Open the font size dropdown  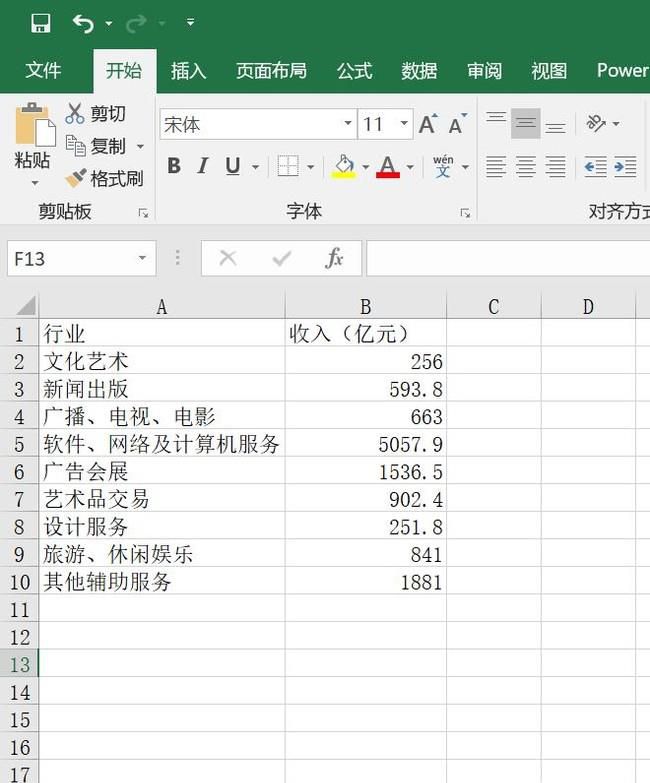[404, 125]
